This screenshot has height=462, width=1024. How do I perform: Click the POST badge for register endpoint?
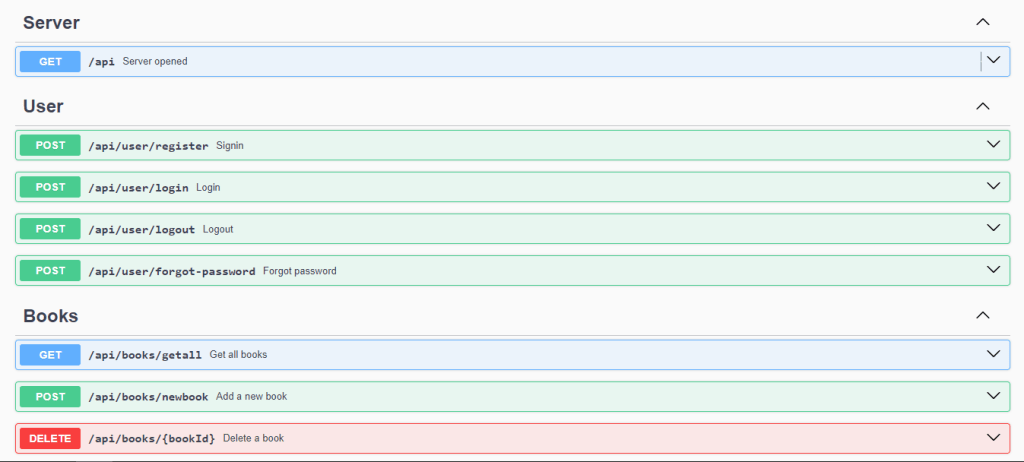tap(50, 145)
